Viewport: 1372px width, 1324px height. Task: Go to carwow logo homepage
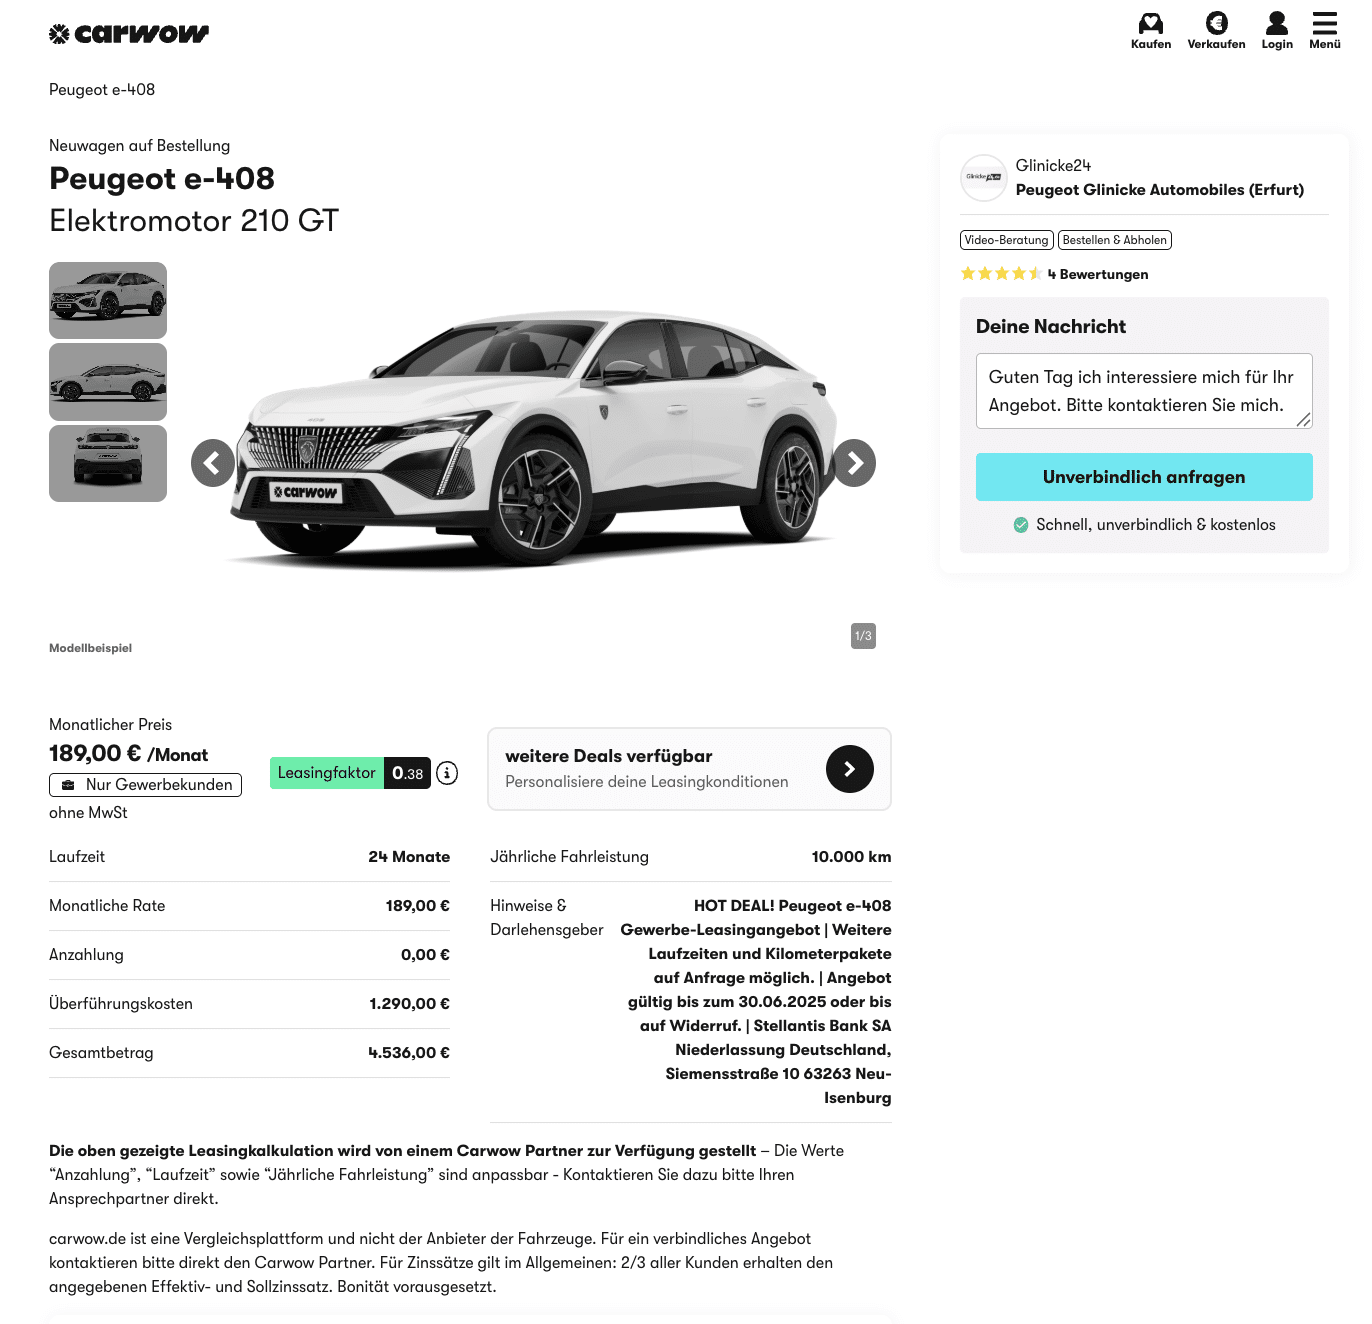129,34
